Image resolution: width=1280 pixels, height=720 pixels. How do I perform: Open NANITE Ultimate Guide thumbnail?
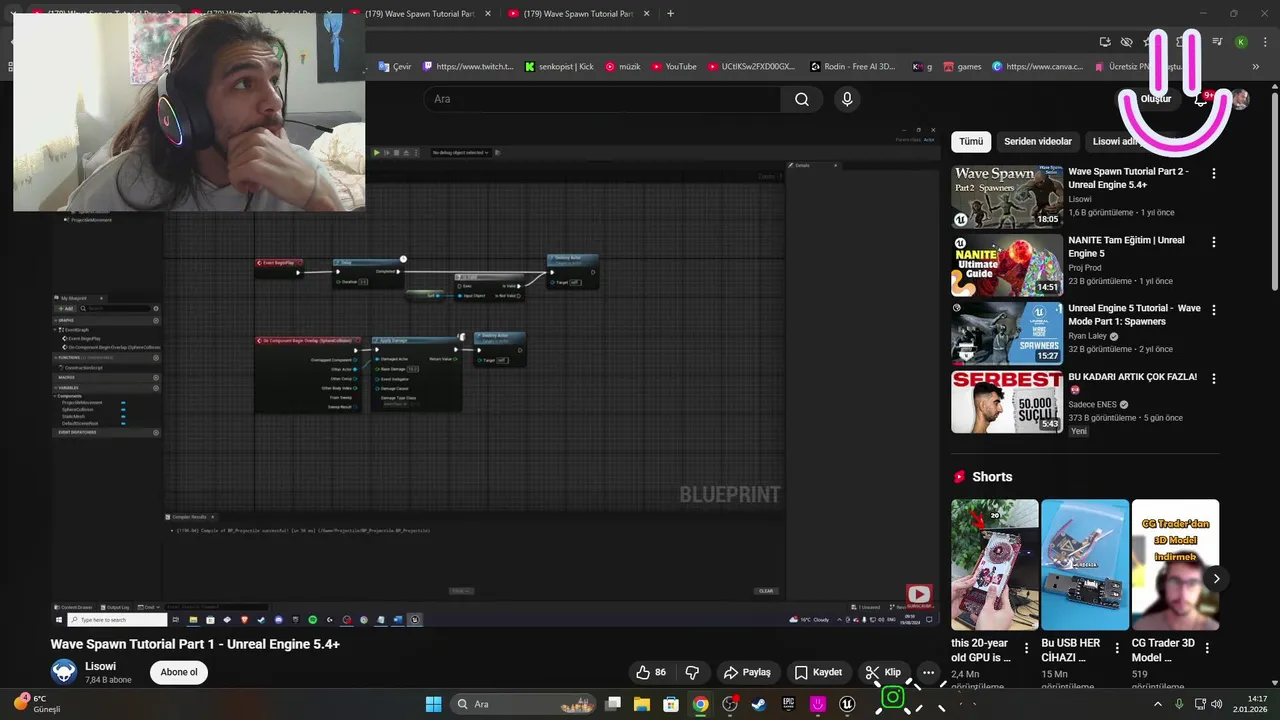[1007, 265]
